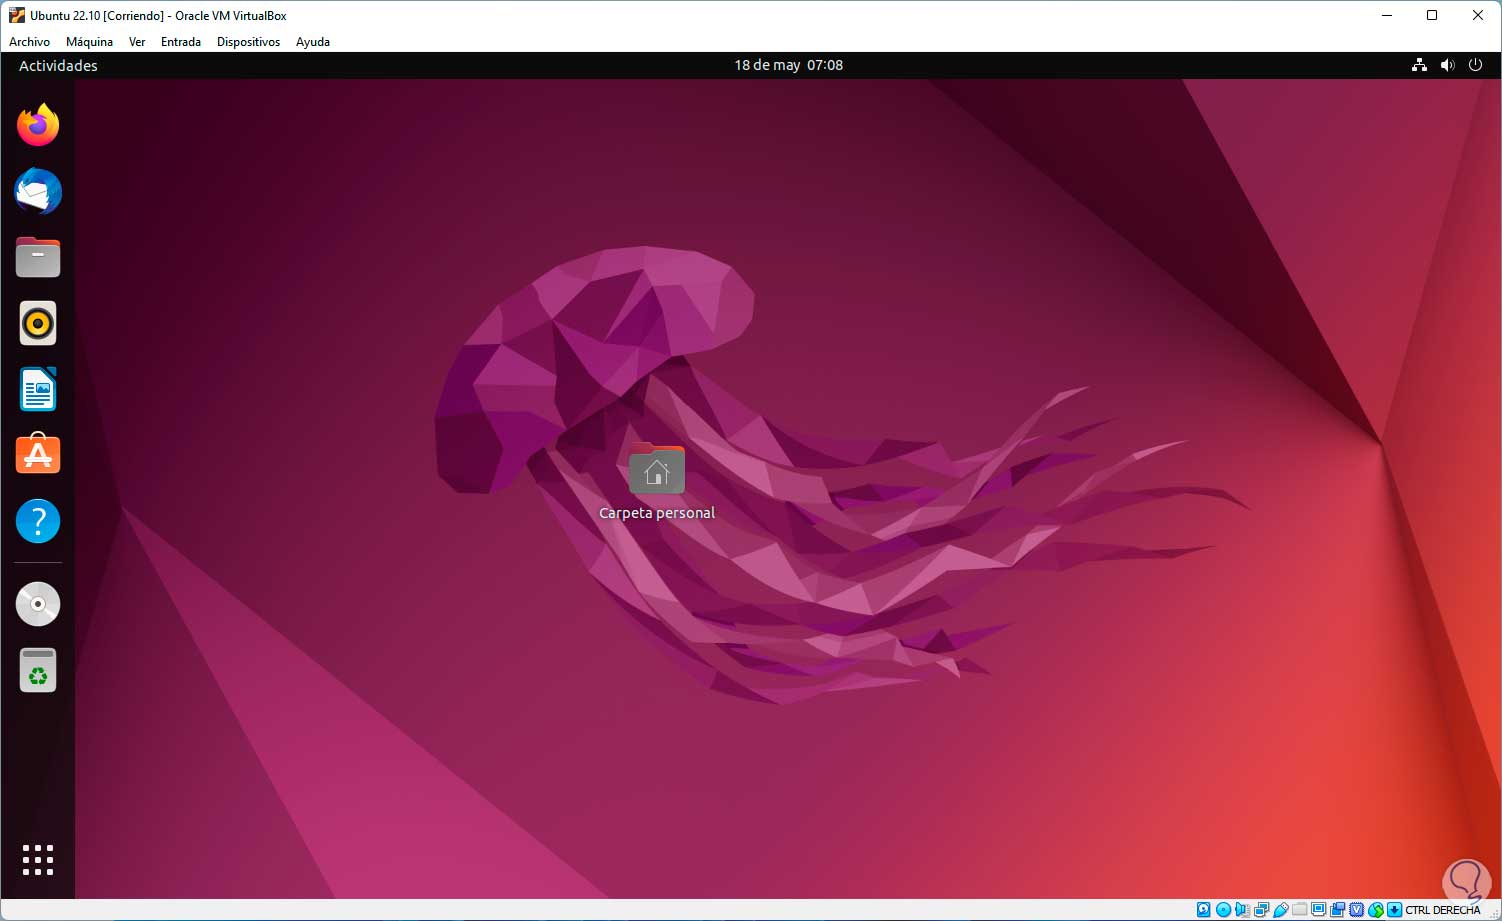Launch Rhythmbox music player
The image size is (1502, 921).
pos(38,323)
